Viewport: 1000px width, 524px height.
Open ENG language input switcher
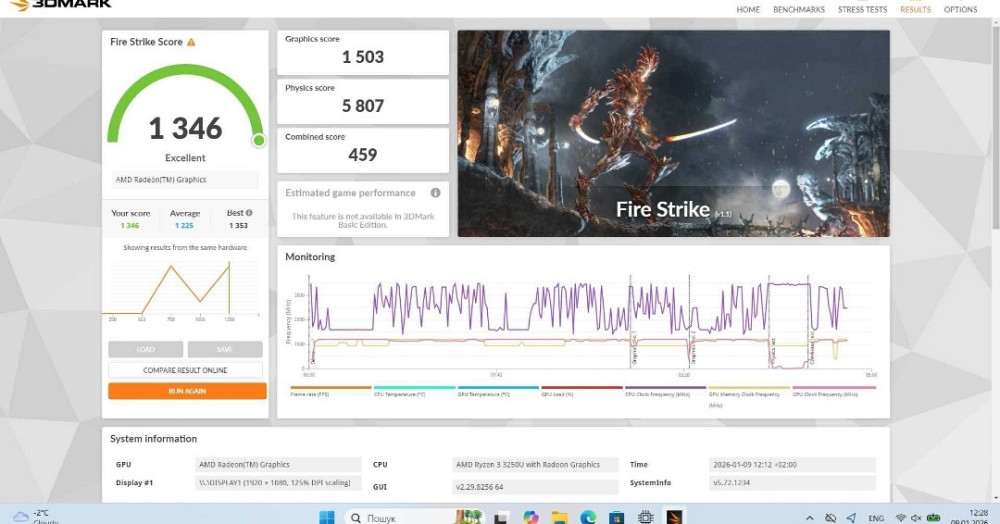click(x=876, y=518)
